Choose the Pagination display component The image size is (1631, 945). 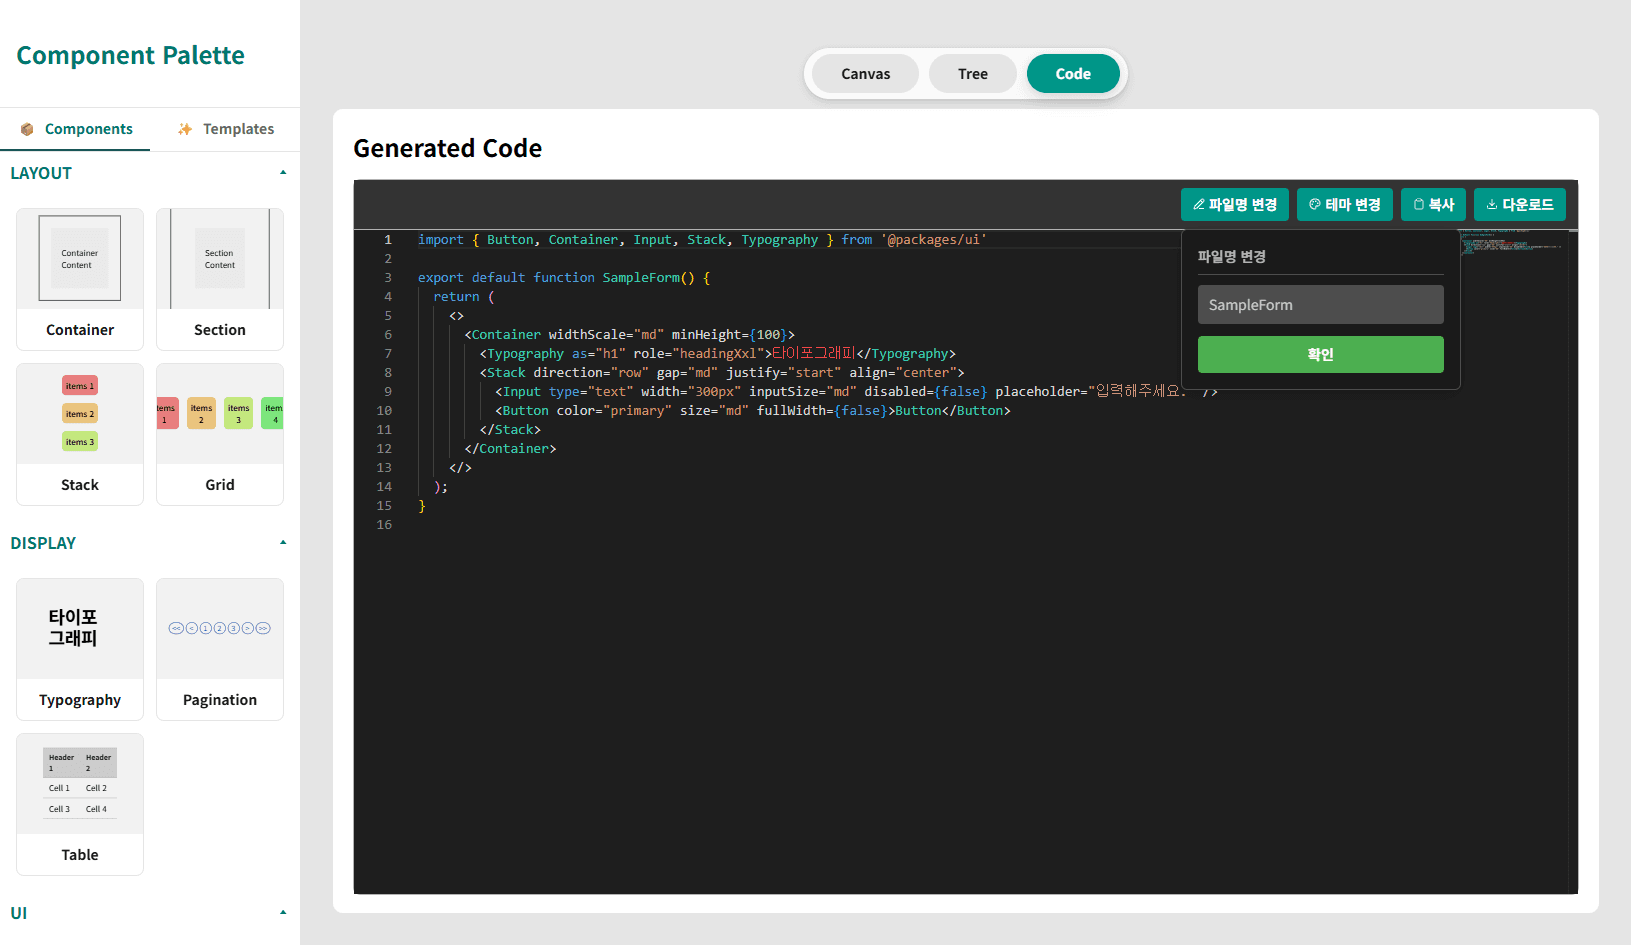tap(219, 649)
